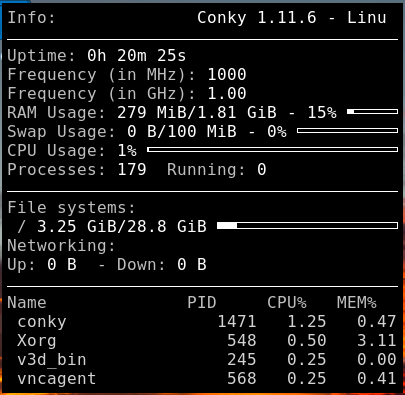The height and width of the screenshot is (395, 405).
Task: Select the 'vncagent' process name
Action: click(57, 379)
